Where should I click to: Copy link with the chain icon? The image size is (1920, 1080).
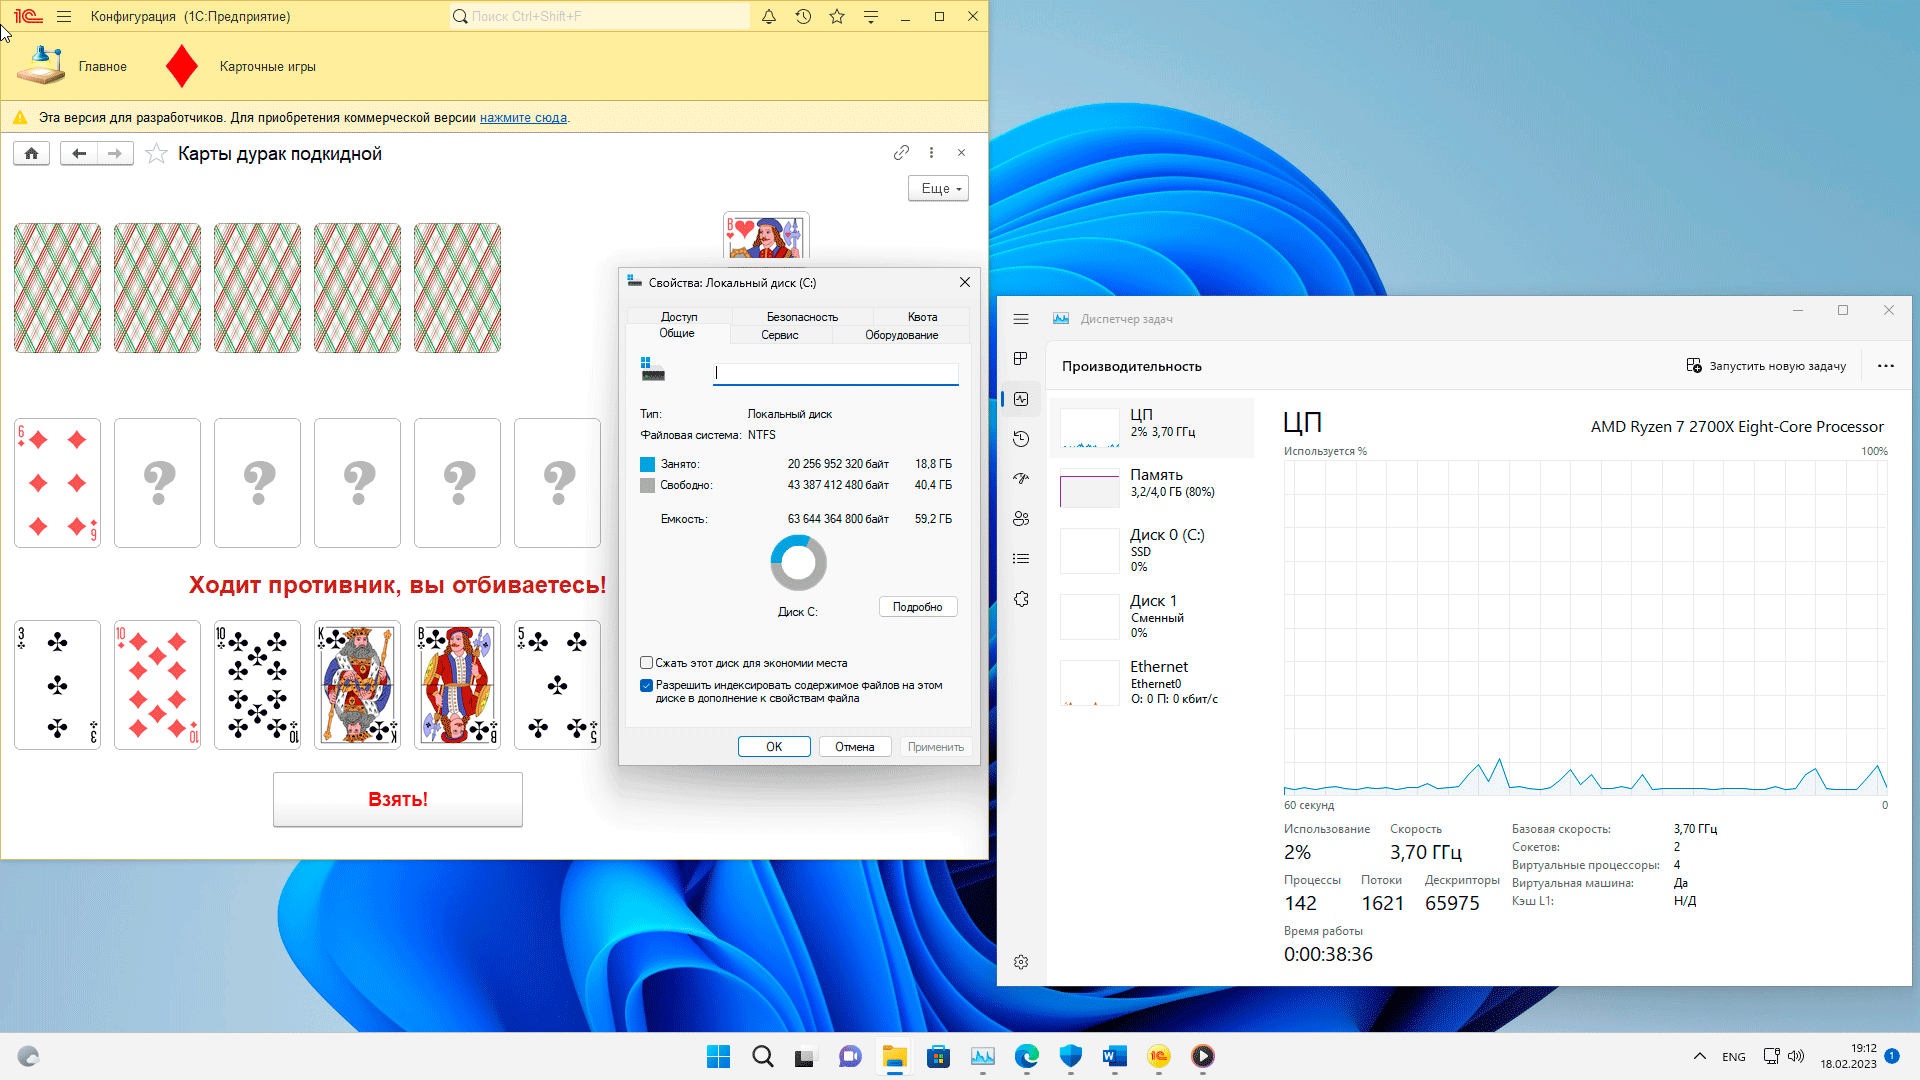(901, 153)
